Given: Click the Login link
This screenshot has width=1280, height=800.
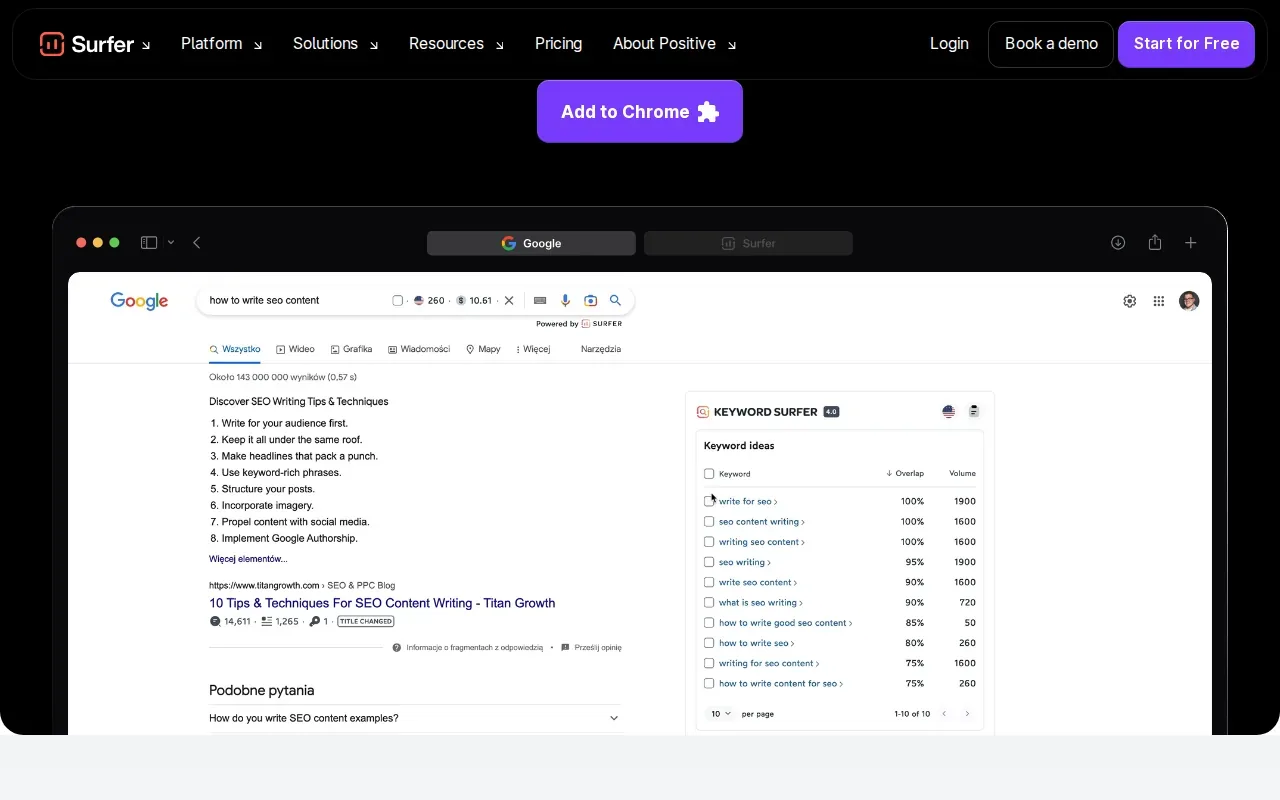Looking at the screenshot, I should 949,44.
